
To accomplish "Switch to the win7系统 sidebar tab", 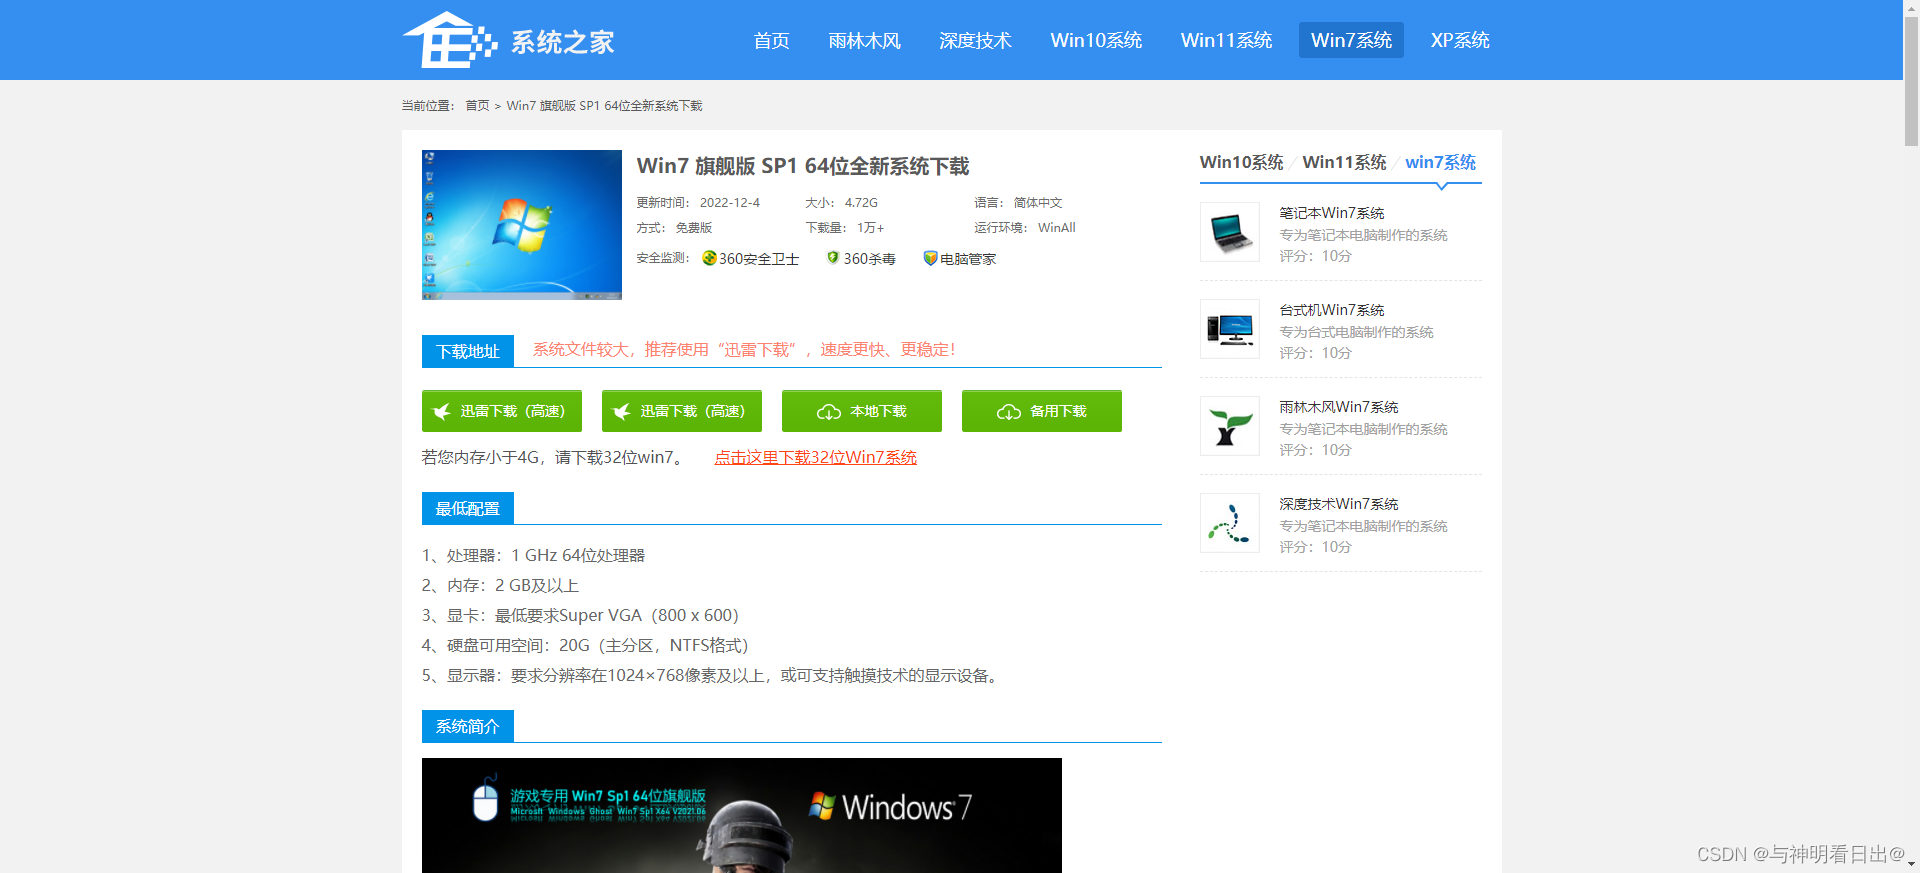I will click(x=1440, y=162).
